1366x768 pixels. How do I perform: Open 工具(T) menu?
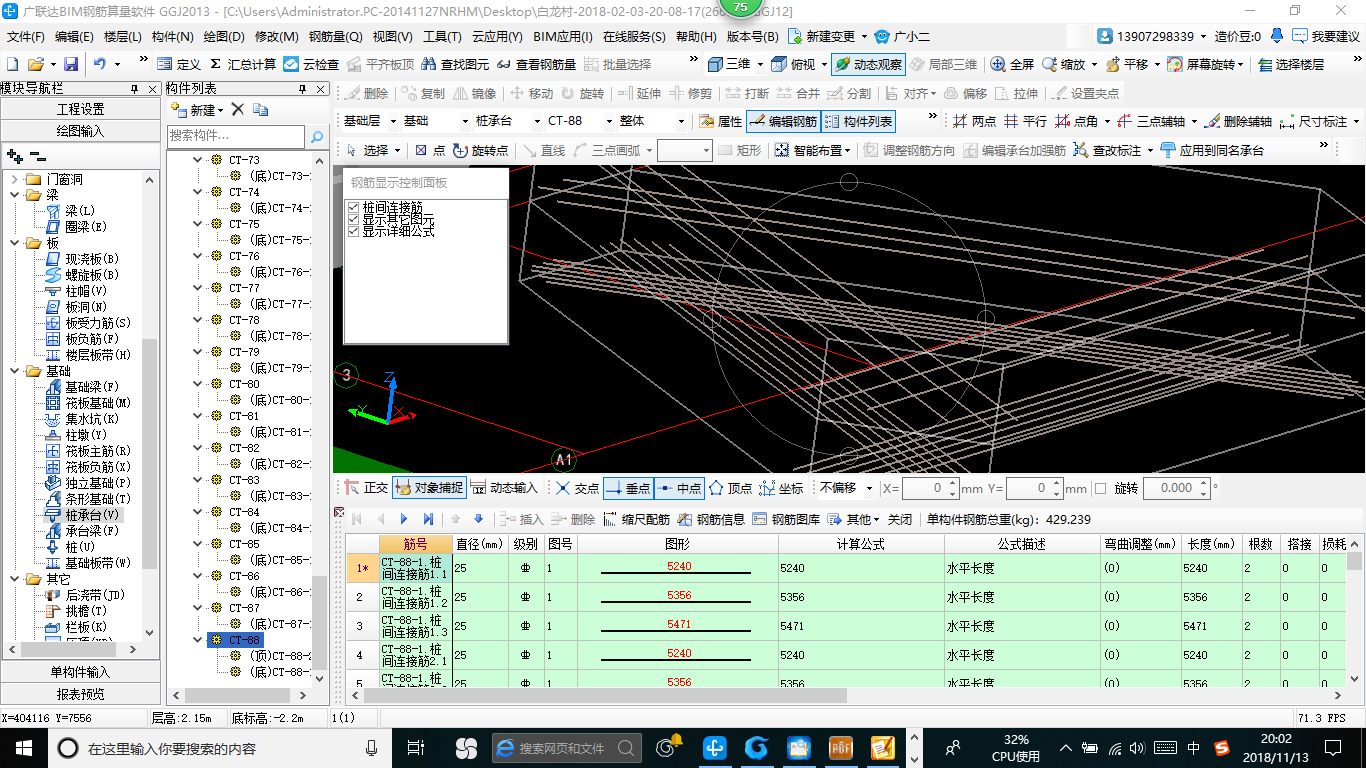(442, 37)
